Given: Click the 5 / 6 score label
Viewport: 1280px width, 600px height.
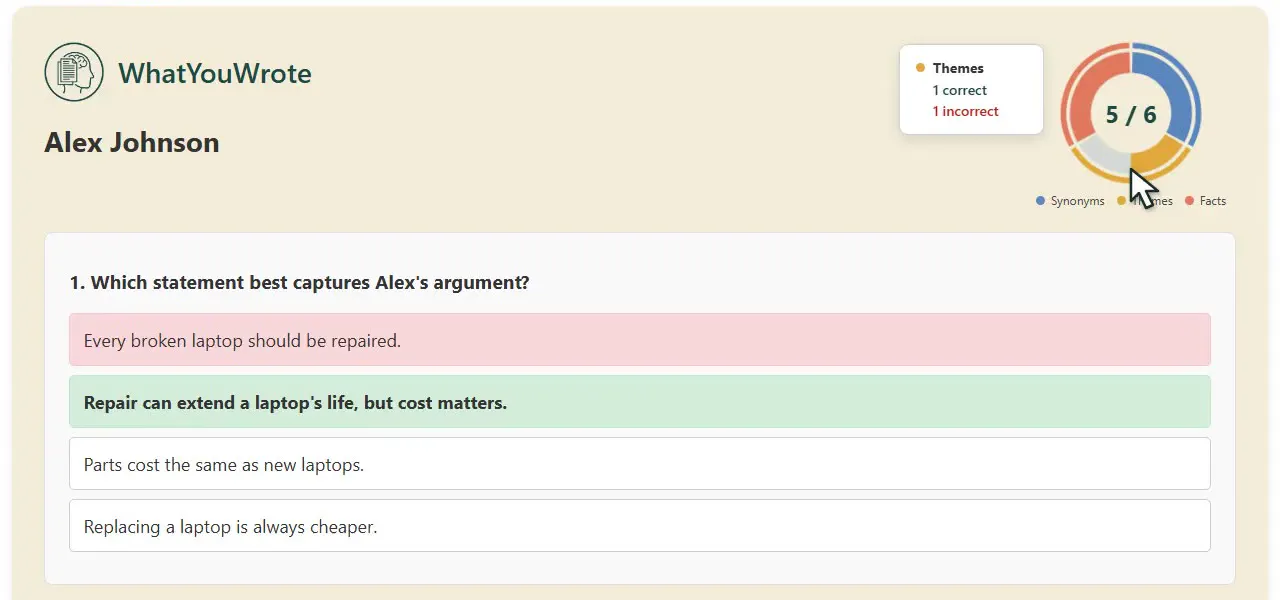Looking at the screenshot, I should (1131, 114).
